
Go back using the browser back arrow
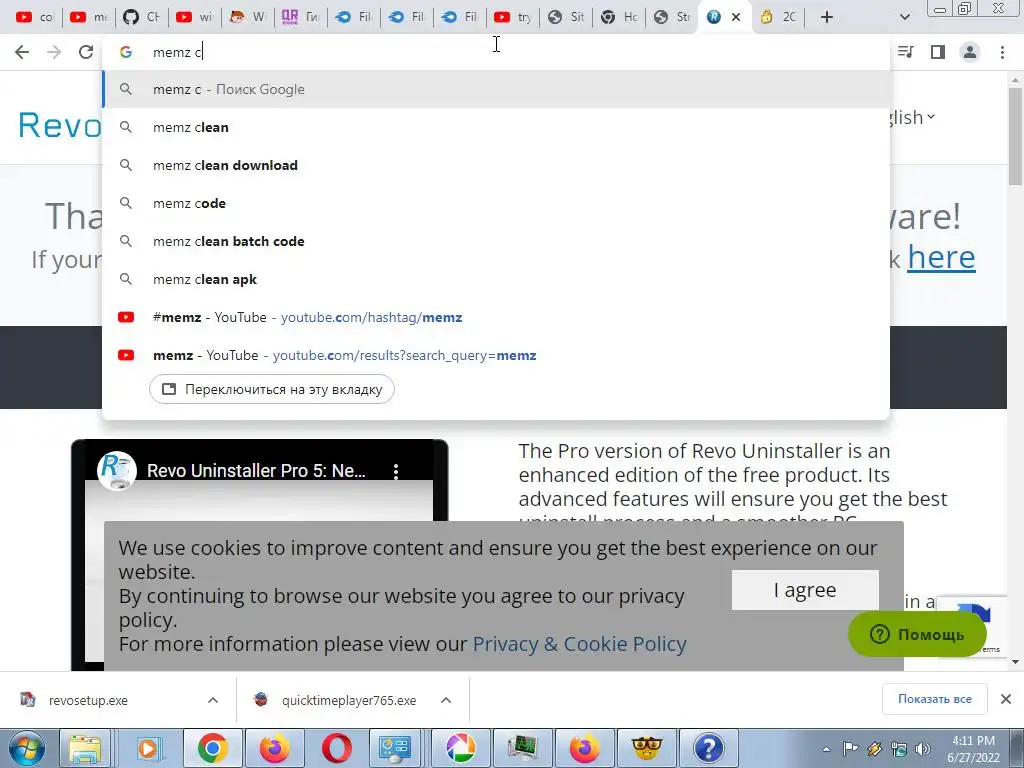coord(22,52)
